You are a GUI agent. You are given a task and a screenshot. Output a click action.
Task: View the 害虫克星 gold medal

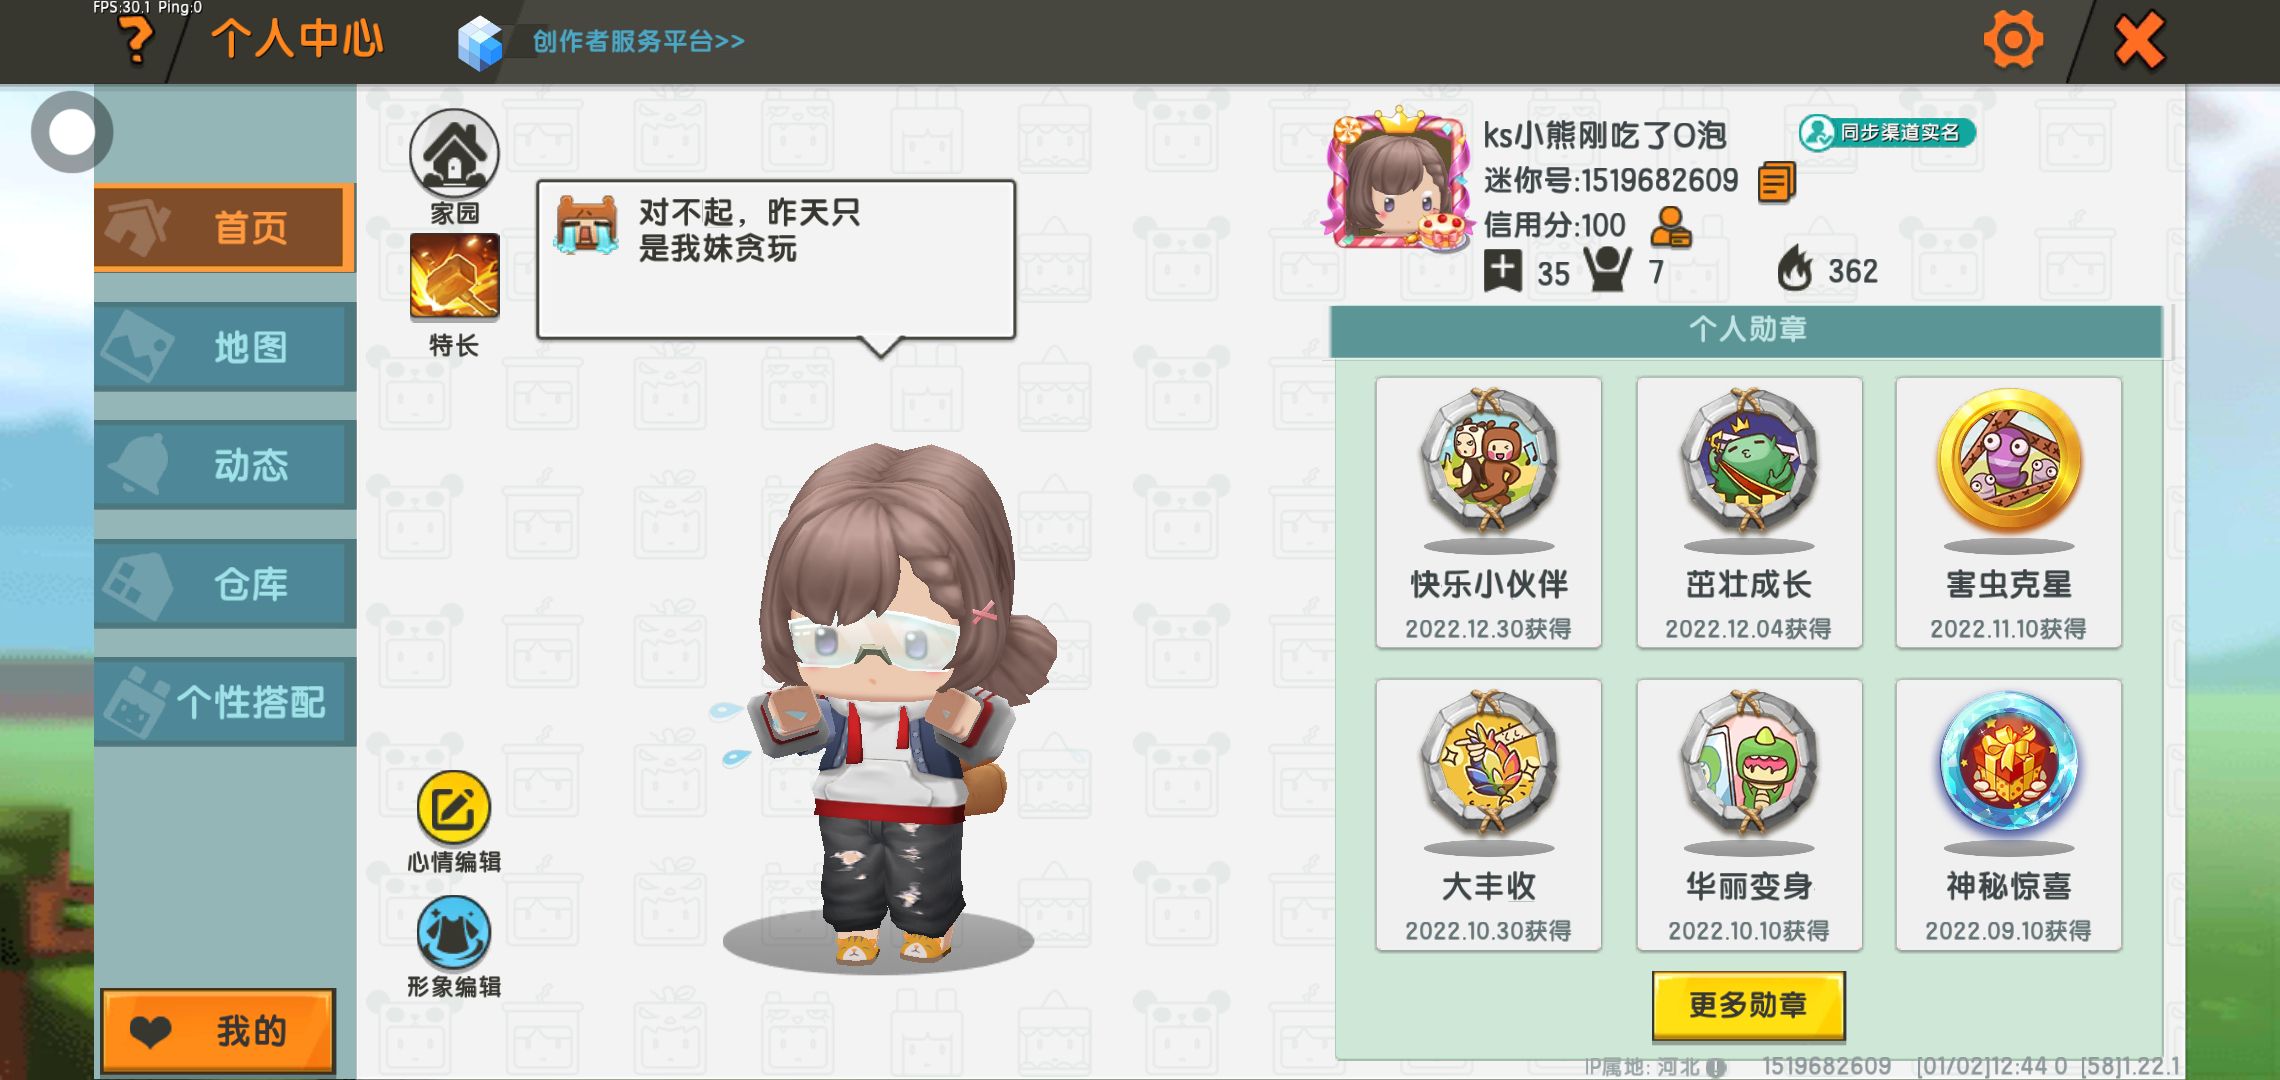2009,512
